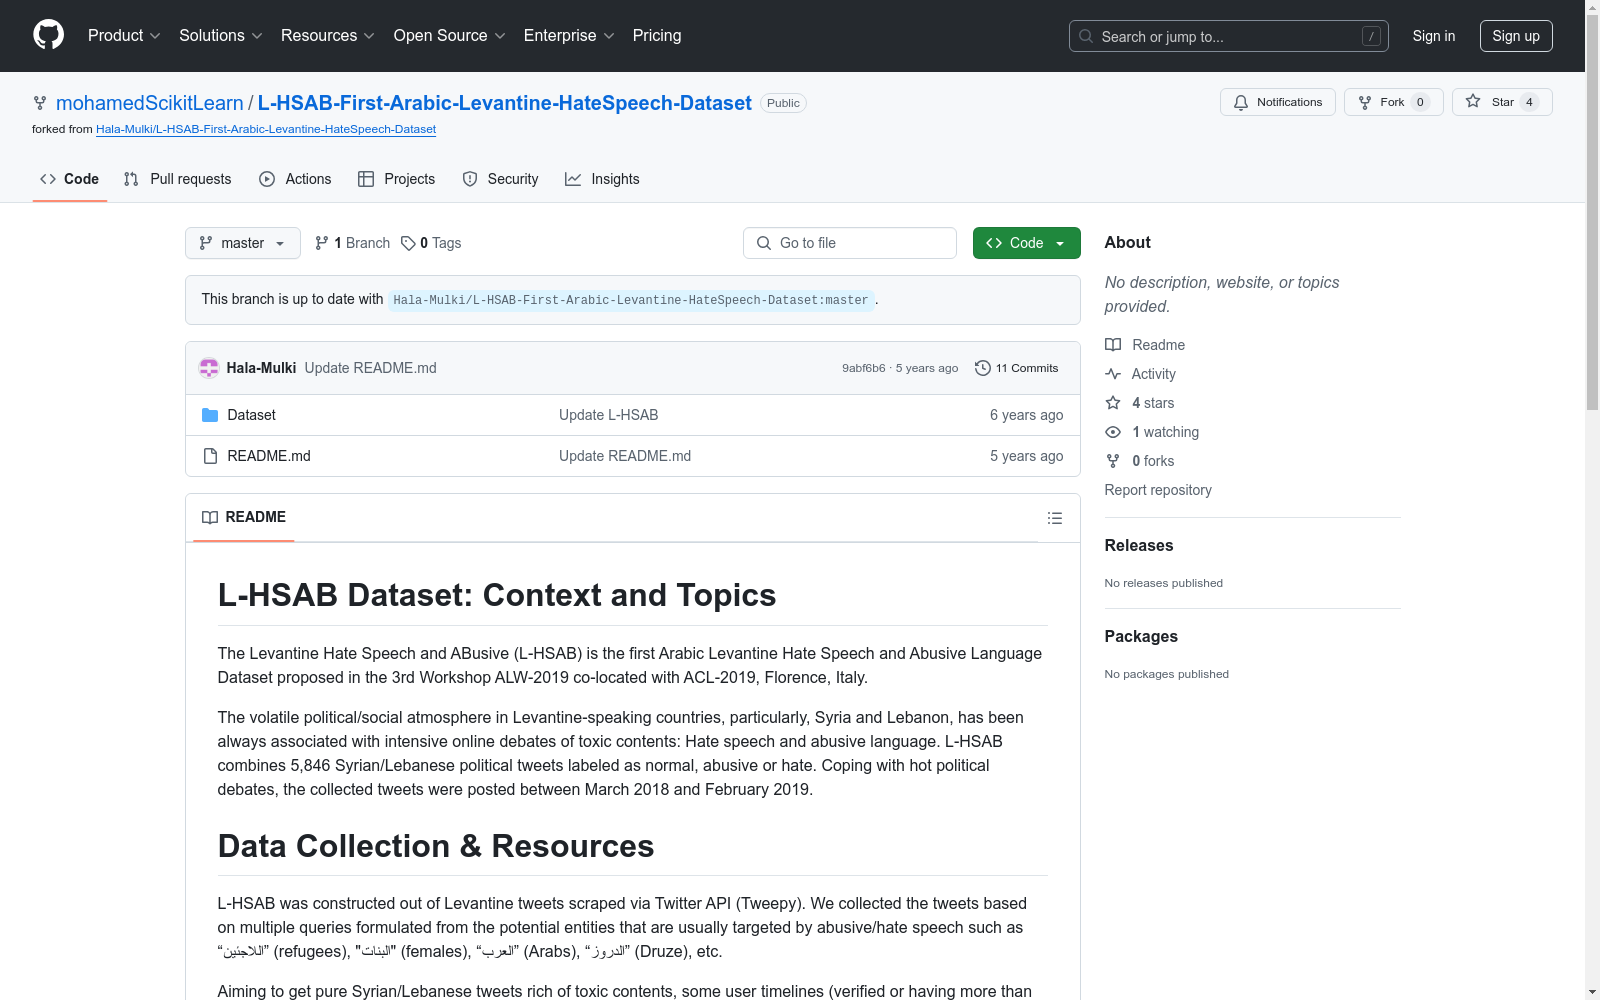The height and width of the screenshot is (1000, 1600).
Task: Open the Pricing page link
Action: 657,36
